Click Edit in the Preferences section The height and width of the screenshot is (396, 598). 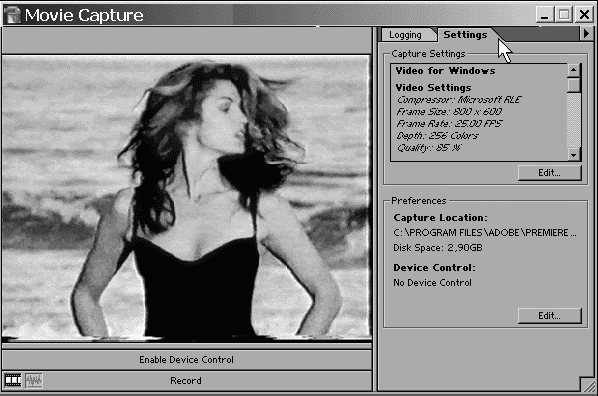(x=549, y=316)
